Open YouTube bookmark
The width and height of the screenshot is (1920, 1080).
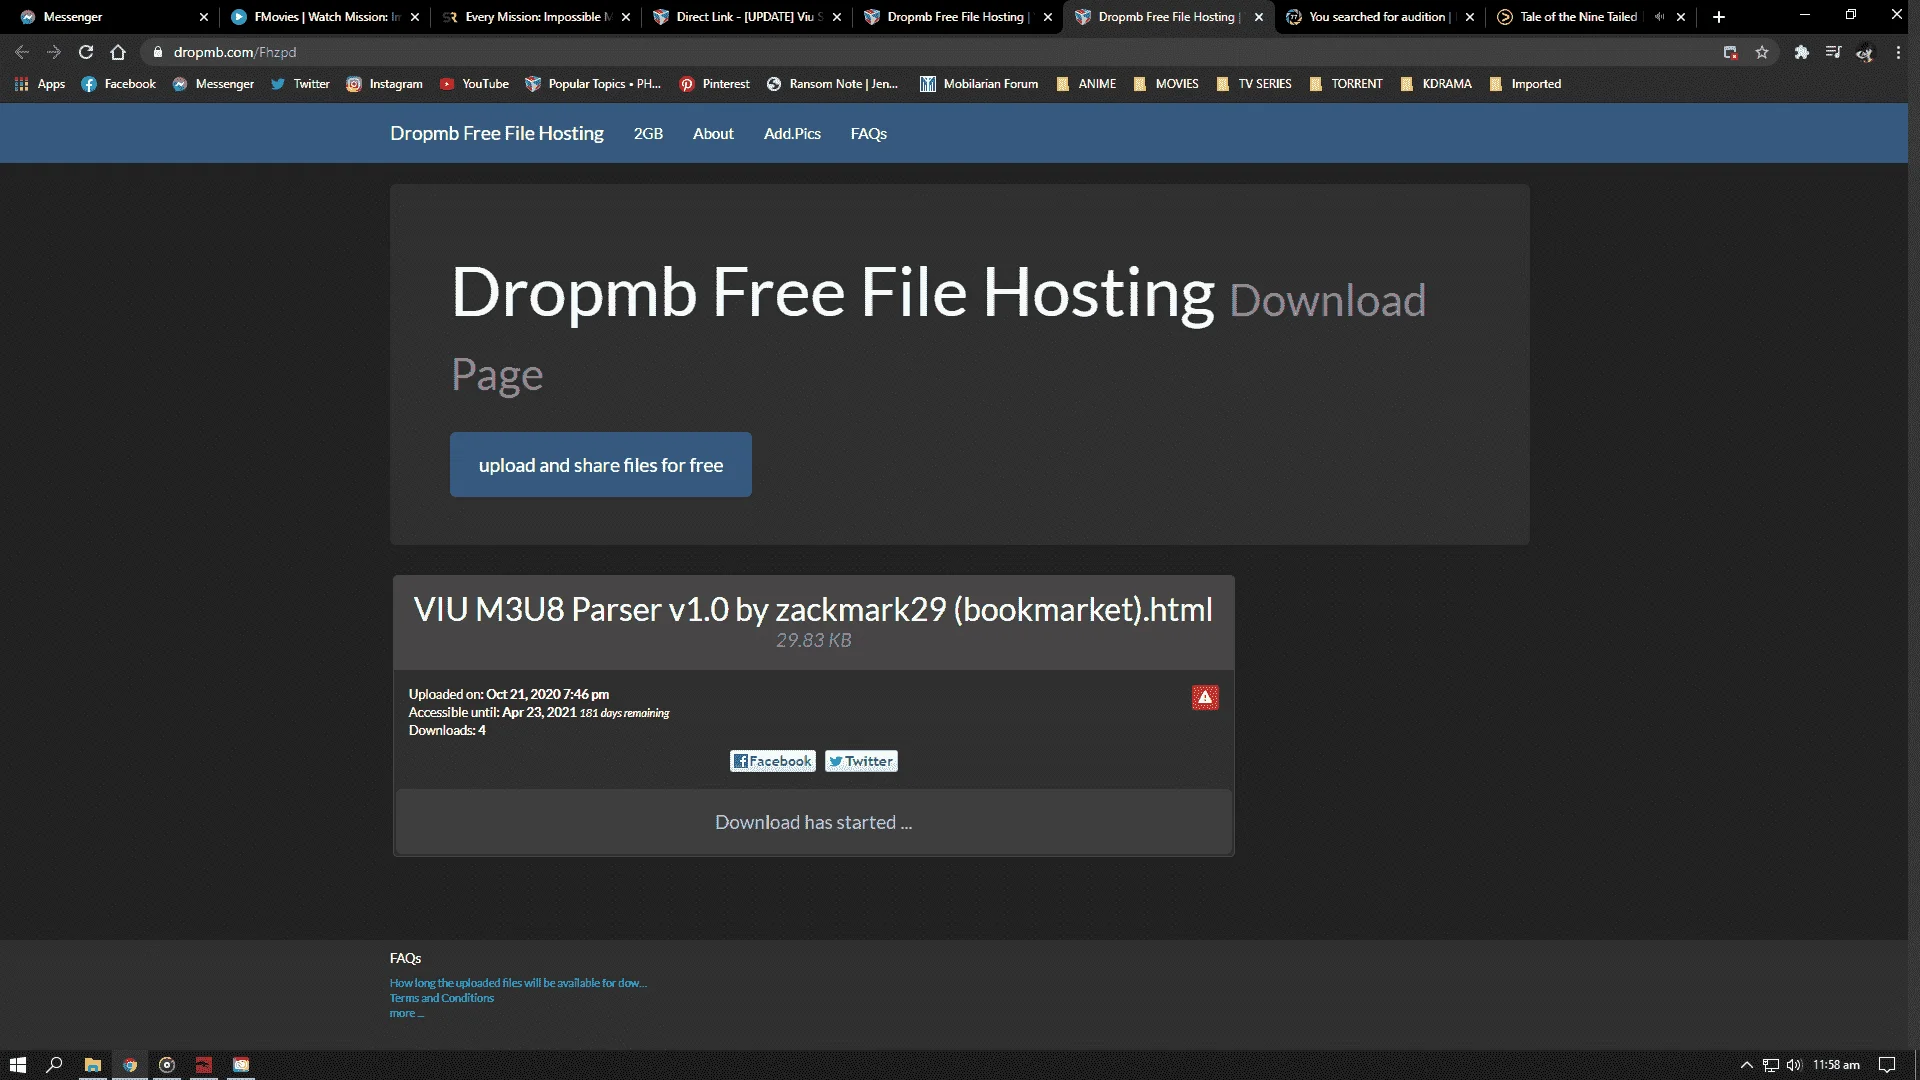[474, 84]
